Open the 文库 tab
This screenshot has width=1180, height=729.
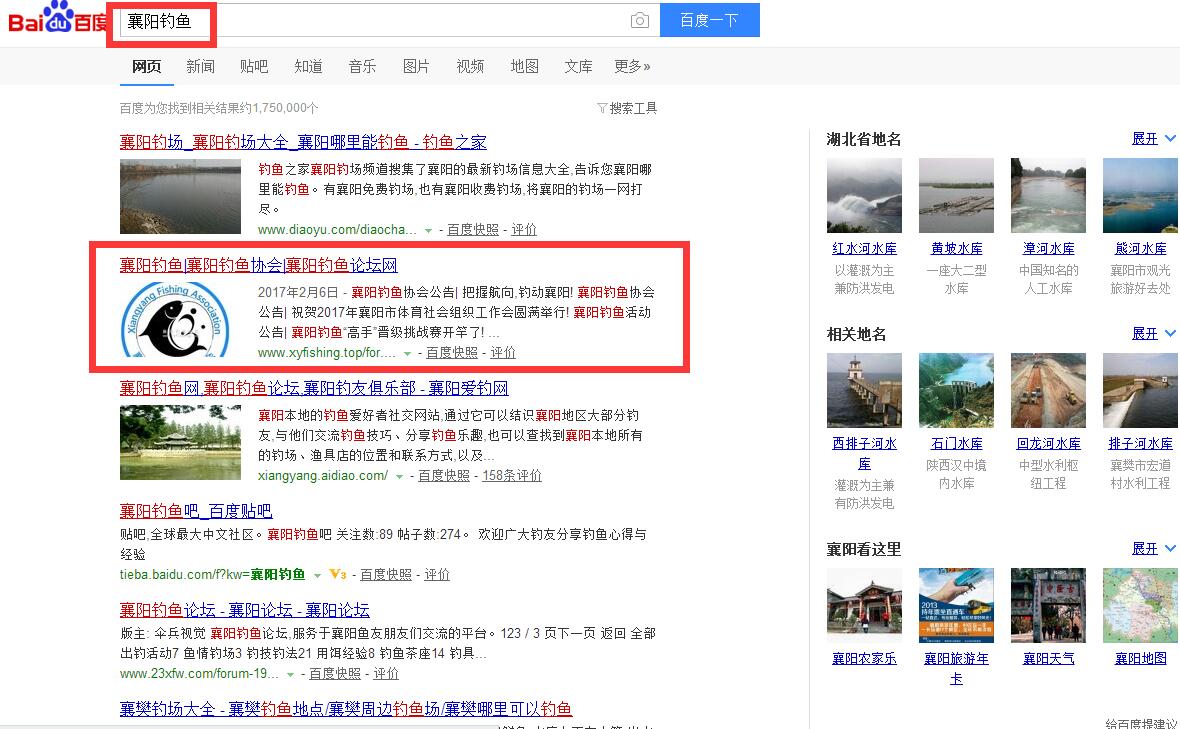coord(579,66)
